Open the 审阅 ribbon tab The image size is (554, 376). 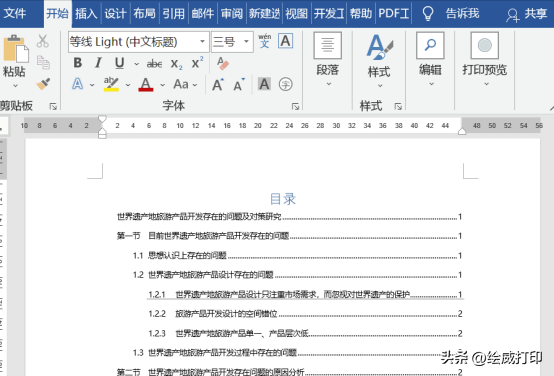232,13
